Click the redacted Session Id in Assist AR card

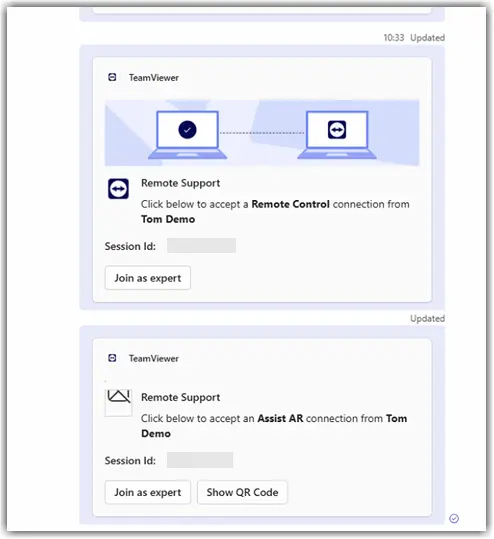click(200, 460)
